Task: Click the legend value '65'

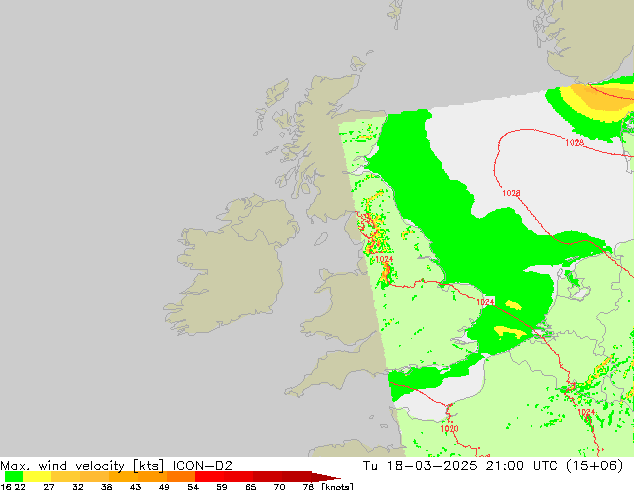Action: click(x=251, y=486)
